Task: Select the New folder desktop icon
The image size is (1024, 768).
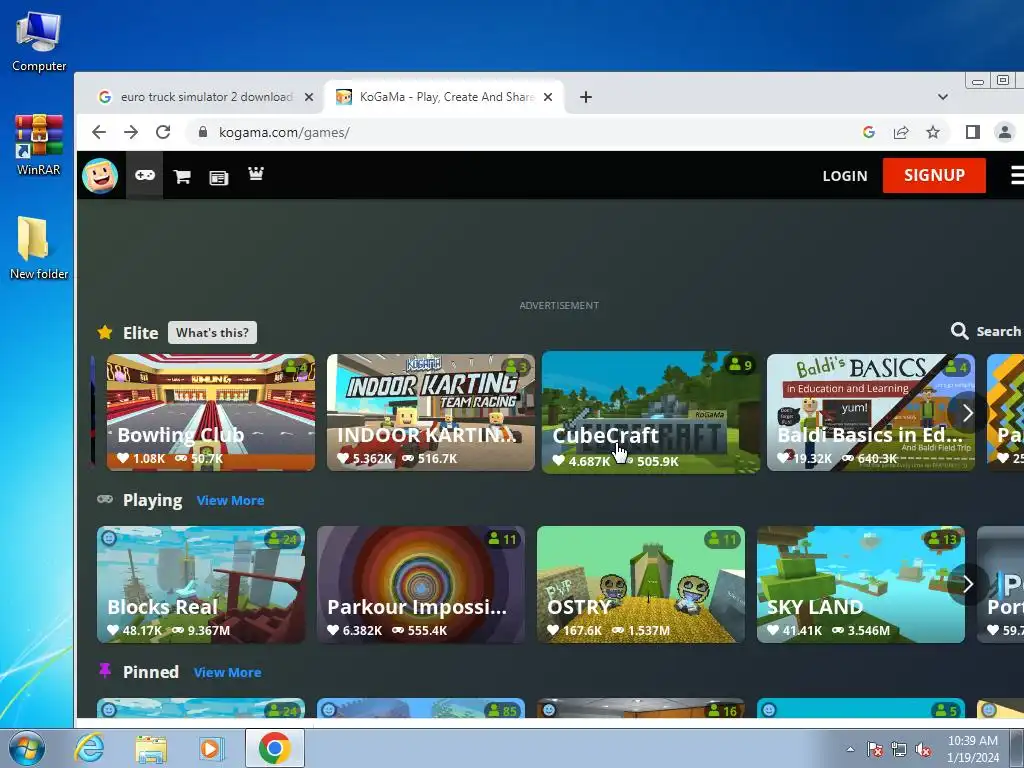Action: coord(39,248)
